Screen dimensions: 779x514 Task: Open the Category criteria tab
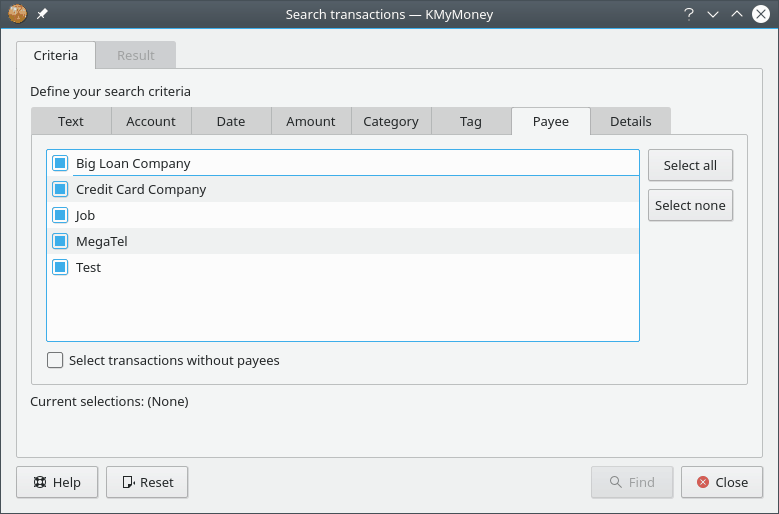click(391, 121)
